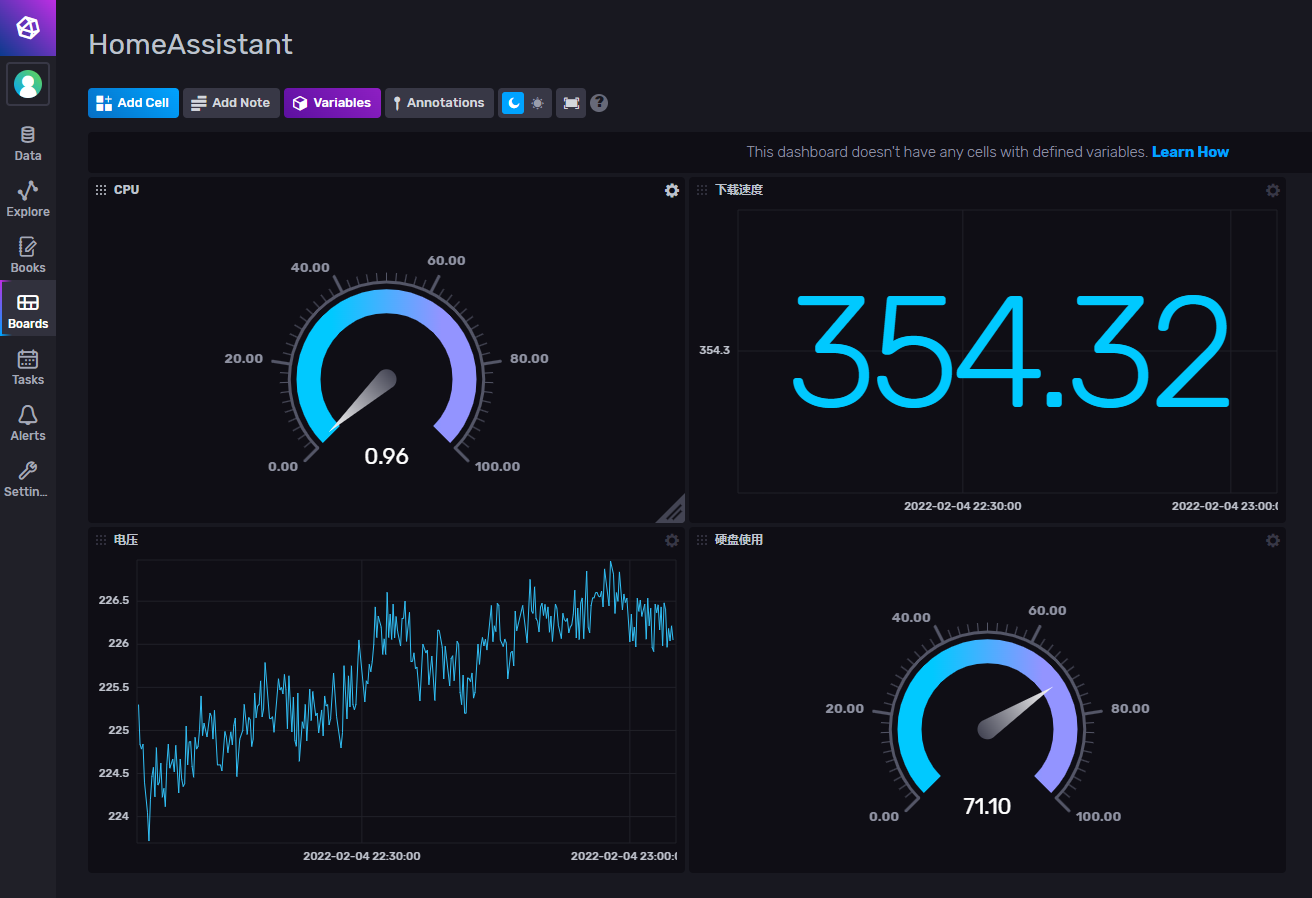Open Books in the sidebar

pos(28,256)
